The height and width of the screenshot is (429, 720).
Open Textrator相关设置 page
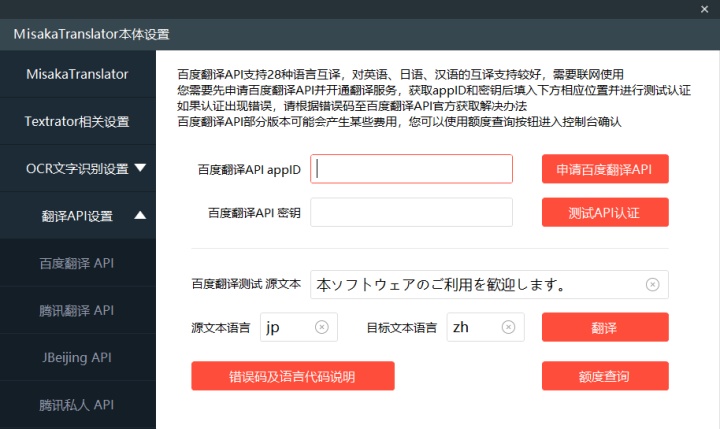(x=78, y=121)
